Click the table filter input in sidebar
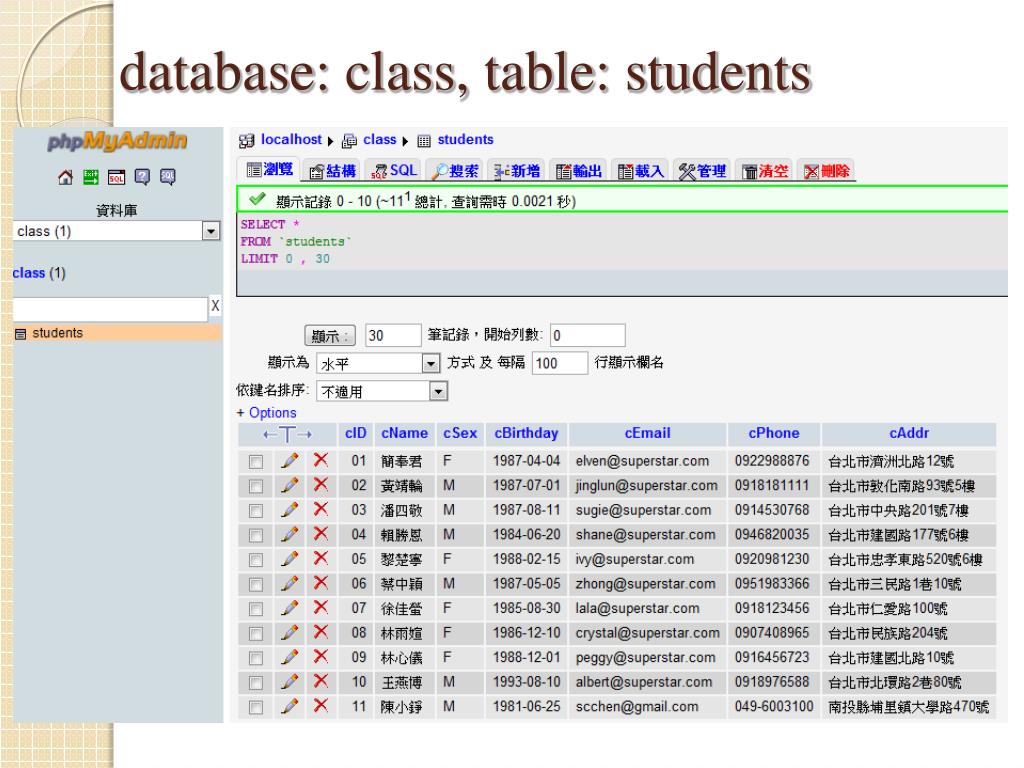The height and width of the screenshot is (768, 1024). (105, 310)
